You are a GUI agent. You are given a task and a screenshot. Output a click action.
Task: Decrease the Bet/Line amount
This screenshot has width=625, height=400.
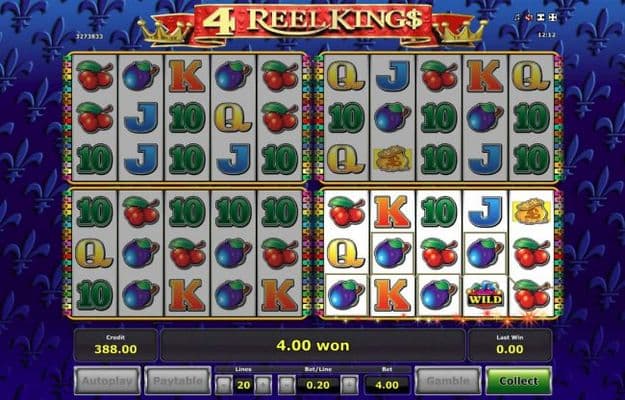point(287,385)
